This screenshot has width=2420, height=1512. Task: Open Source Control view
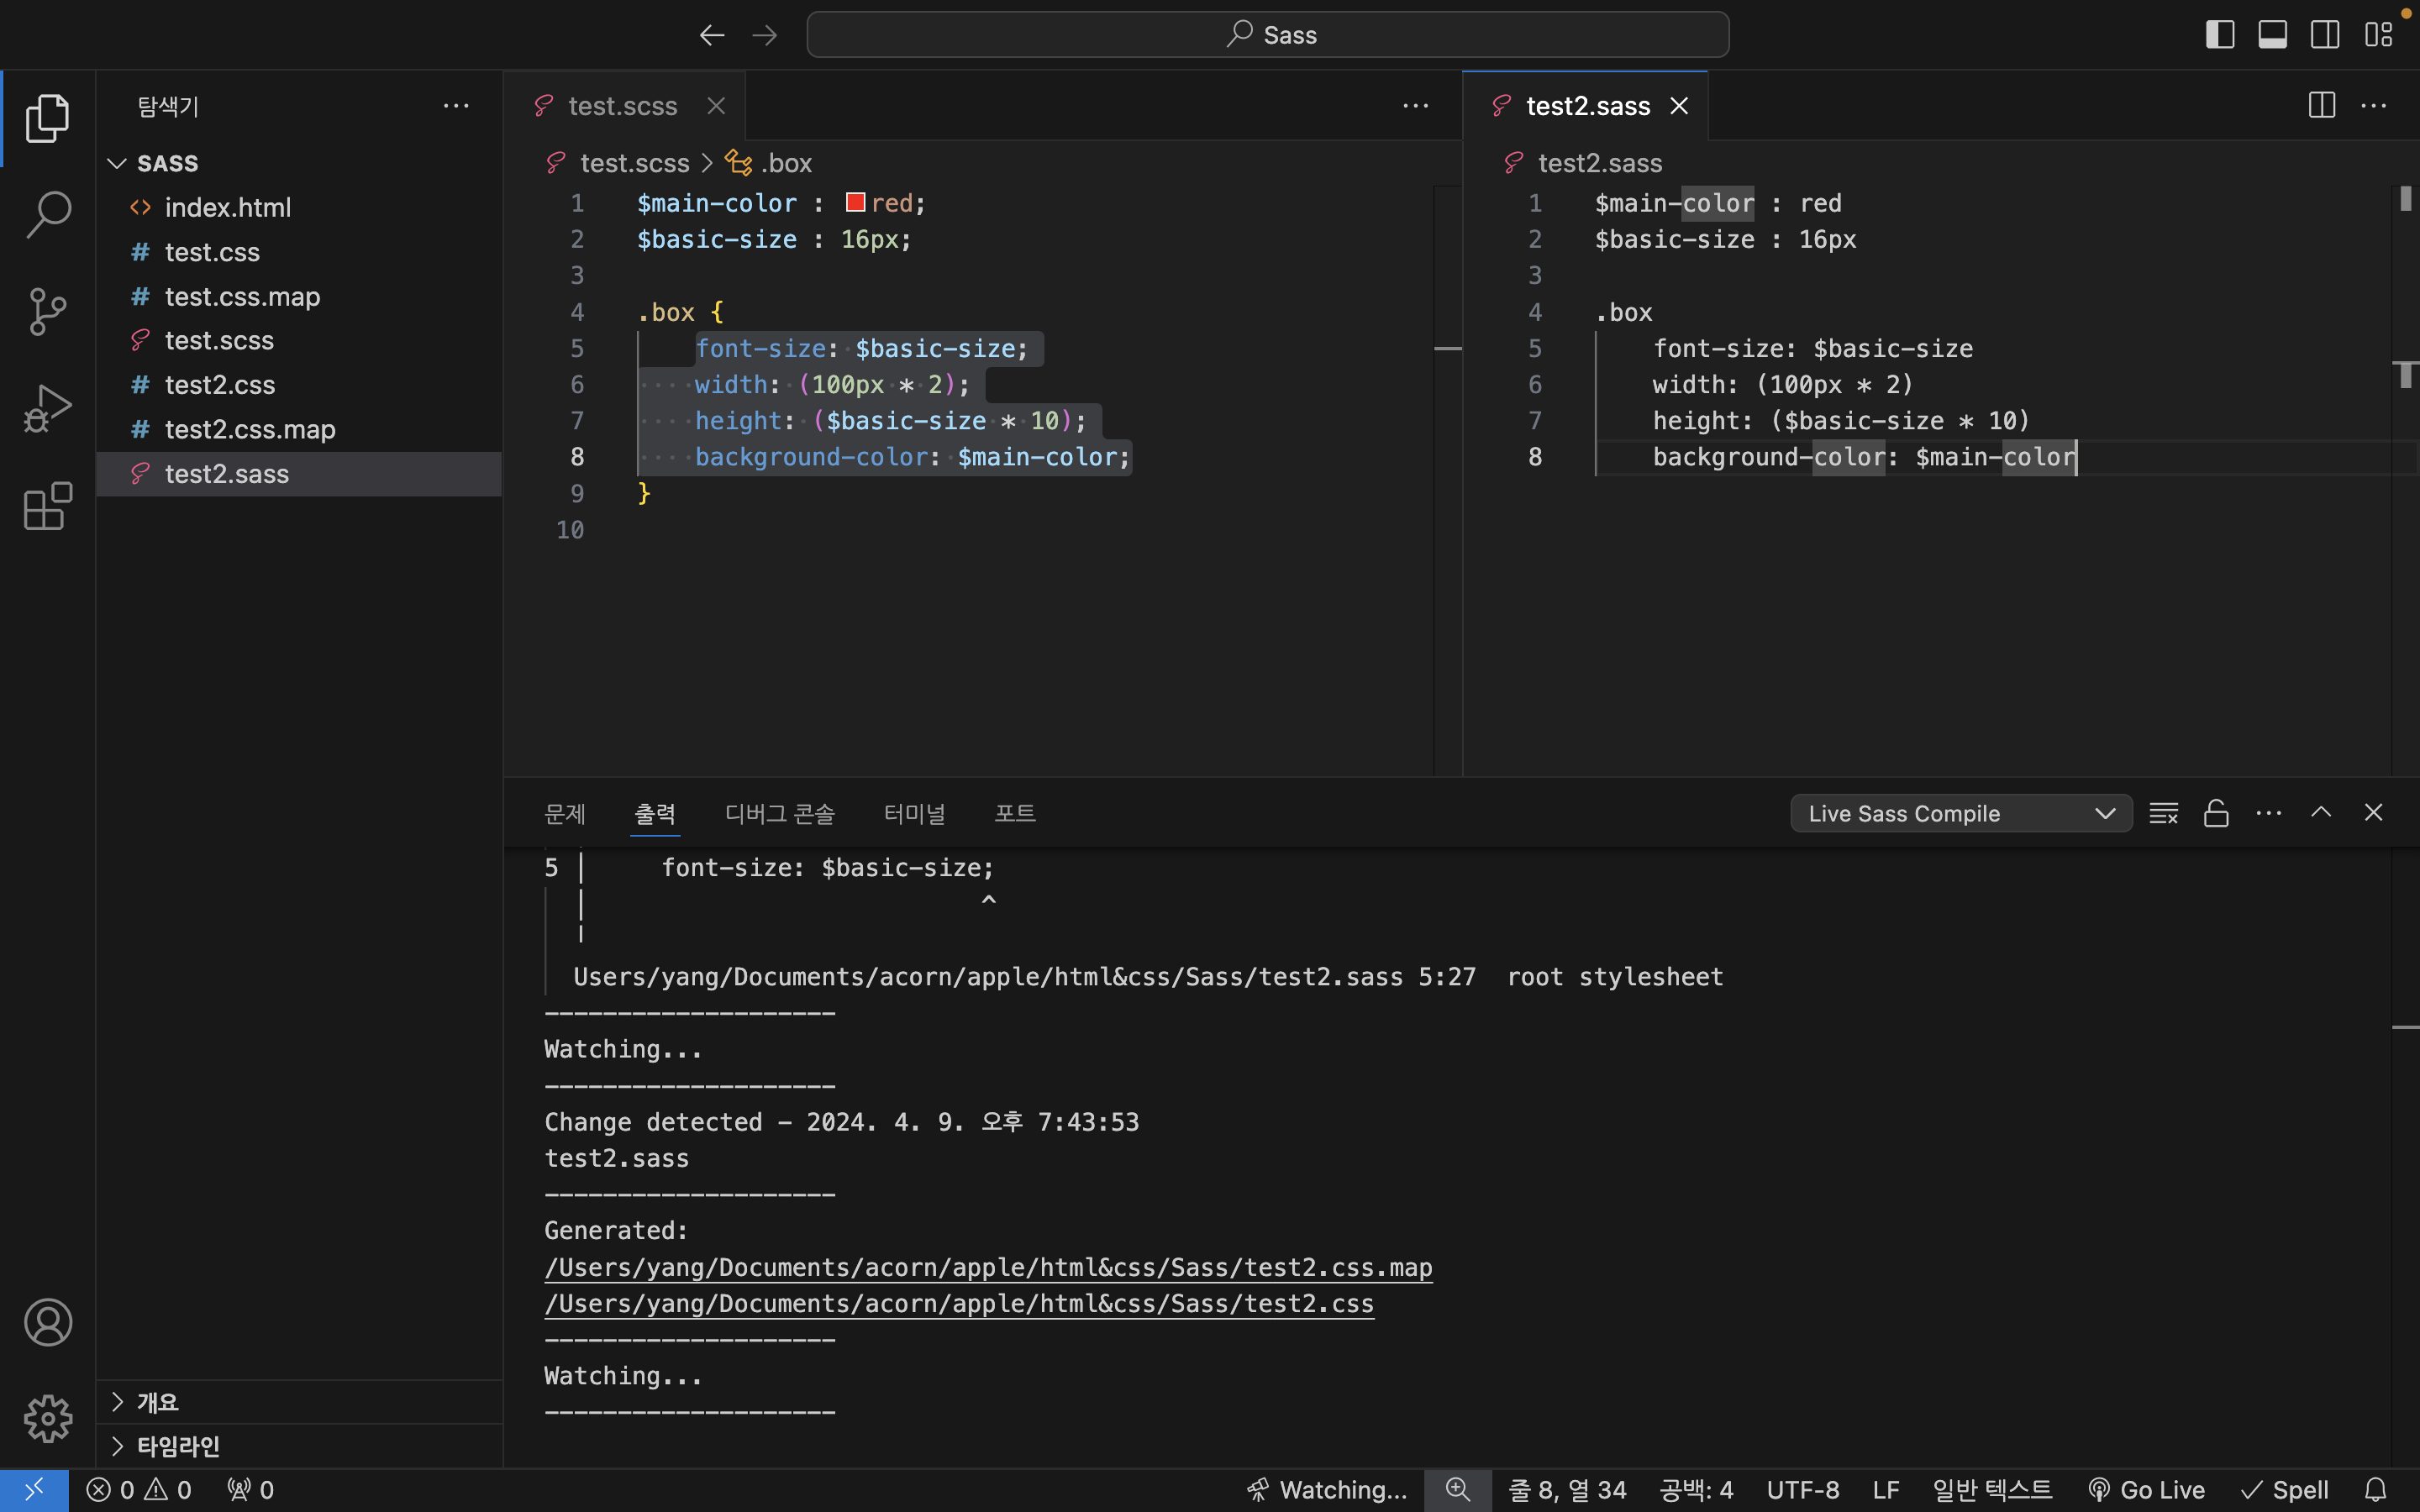pos(47,311)
